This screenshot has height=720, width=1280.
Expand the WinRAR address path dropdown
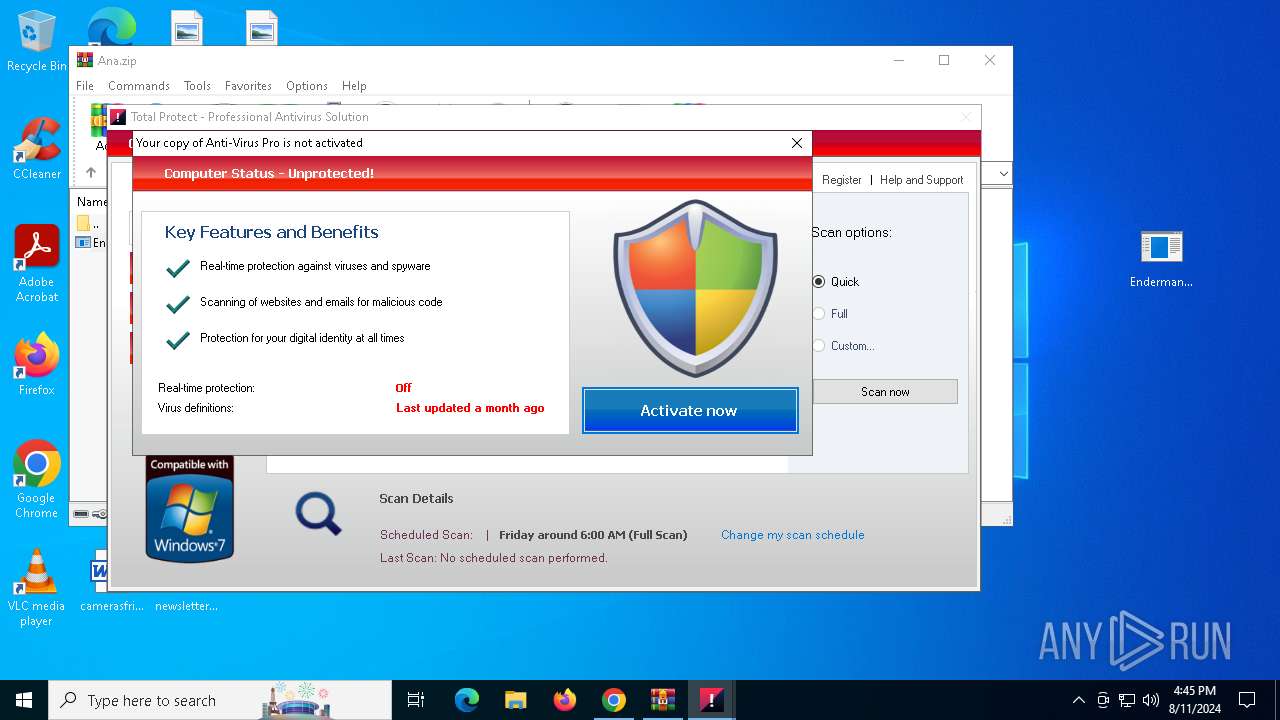1003,174
